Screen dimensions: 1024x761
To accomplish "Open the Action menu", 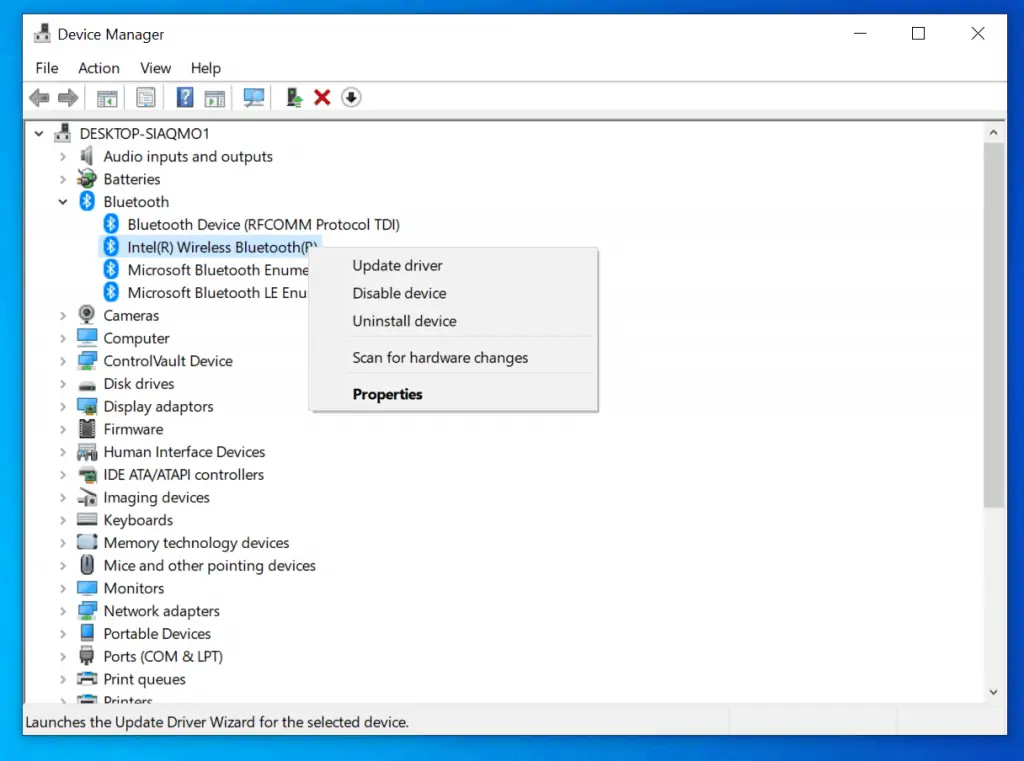I will (x=99, y=68).
